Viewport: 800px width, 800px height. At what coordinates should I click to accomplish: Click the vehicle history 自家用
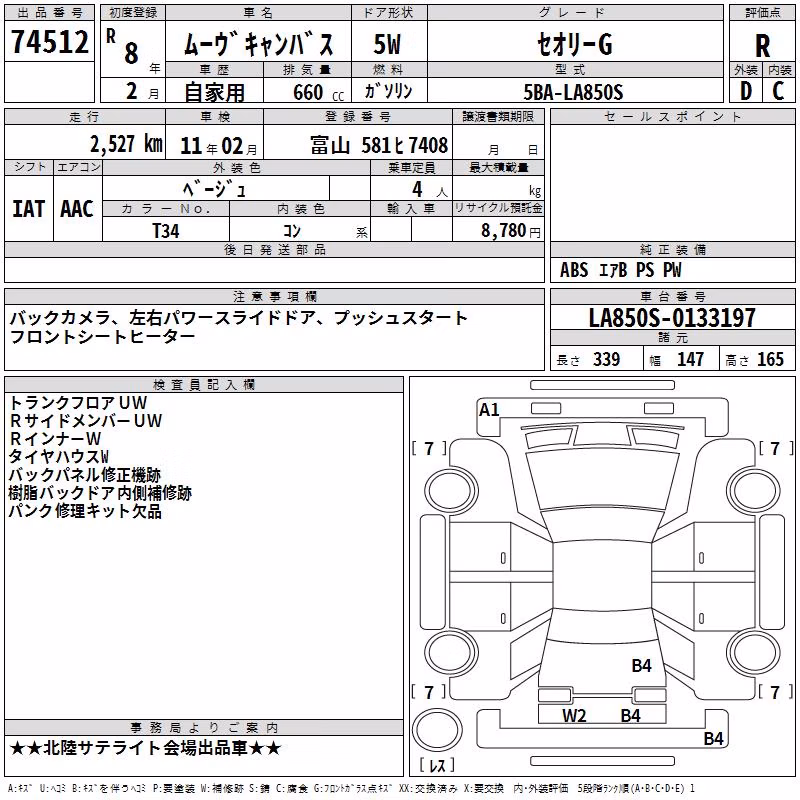tap(214, 92)
